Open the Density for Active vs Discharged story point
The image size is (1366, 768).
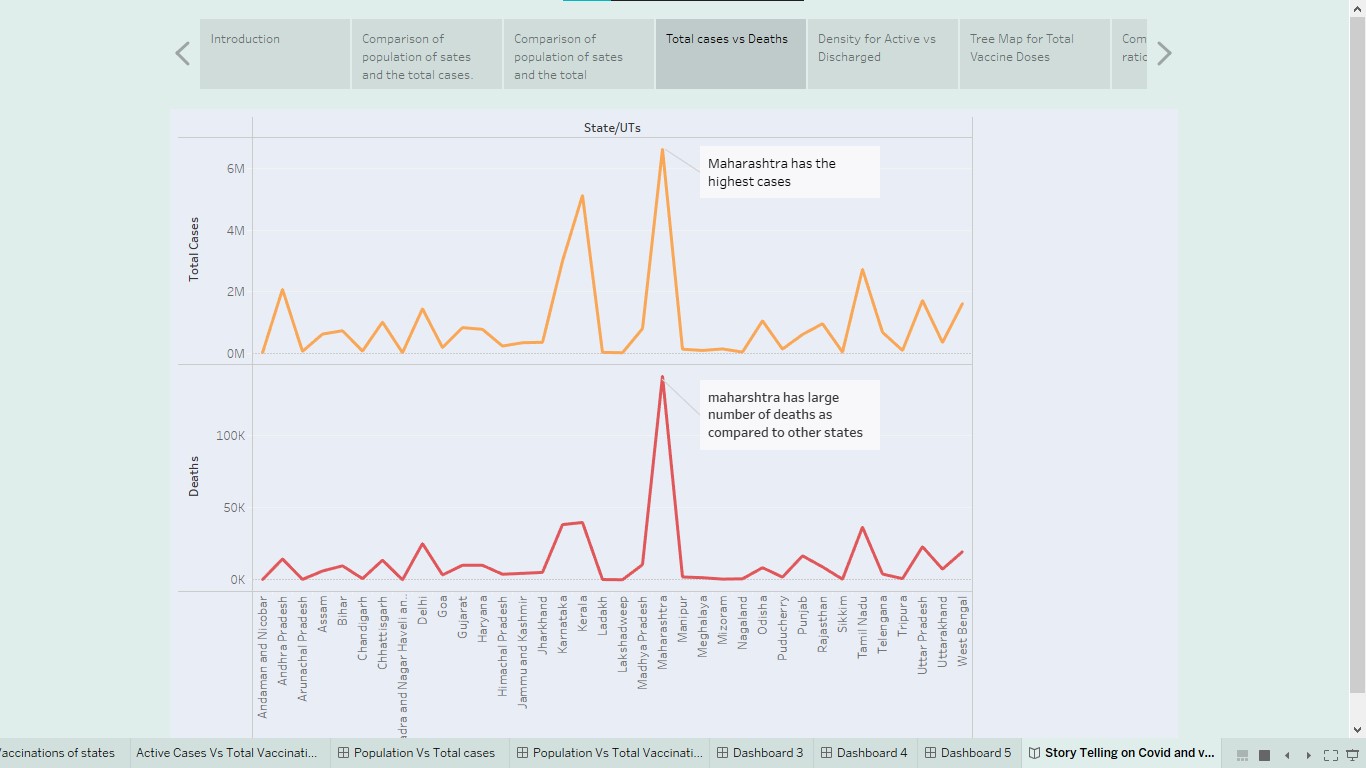pos(882,53)
